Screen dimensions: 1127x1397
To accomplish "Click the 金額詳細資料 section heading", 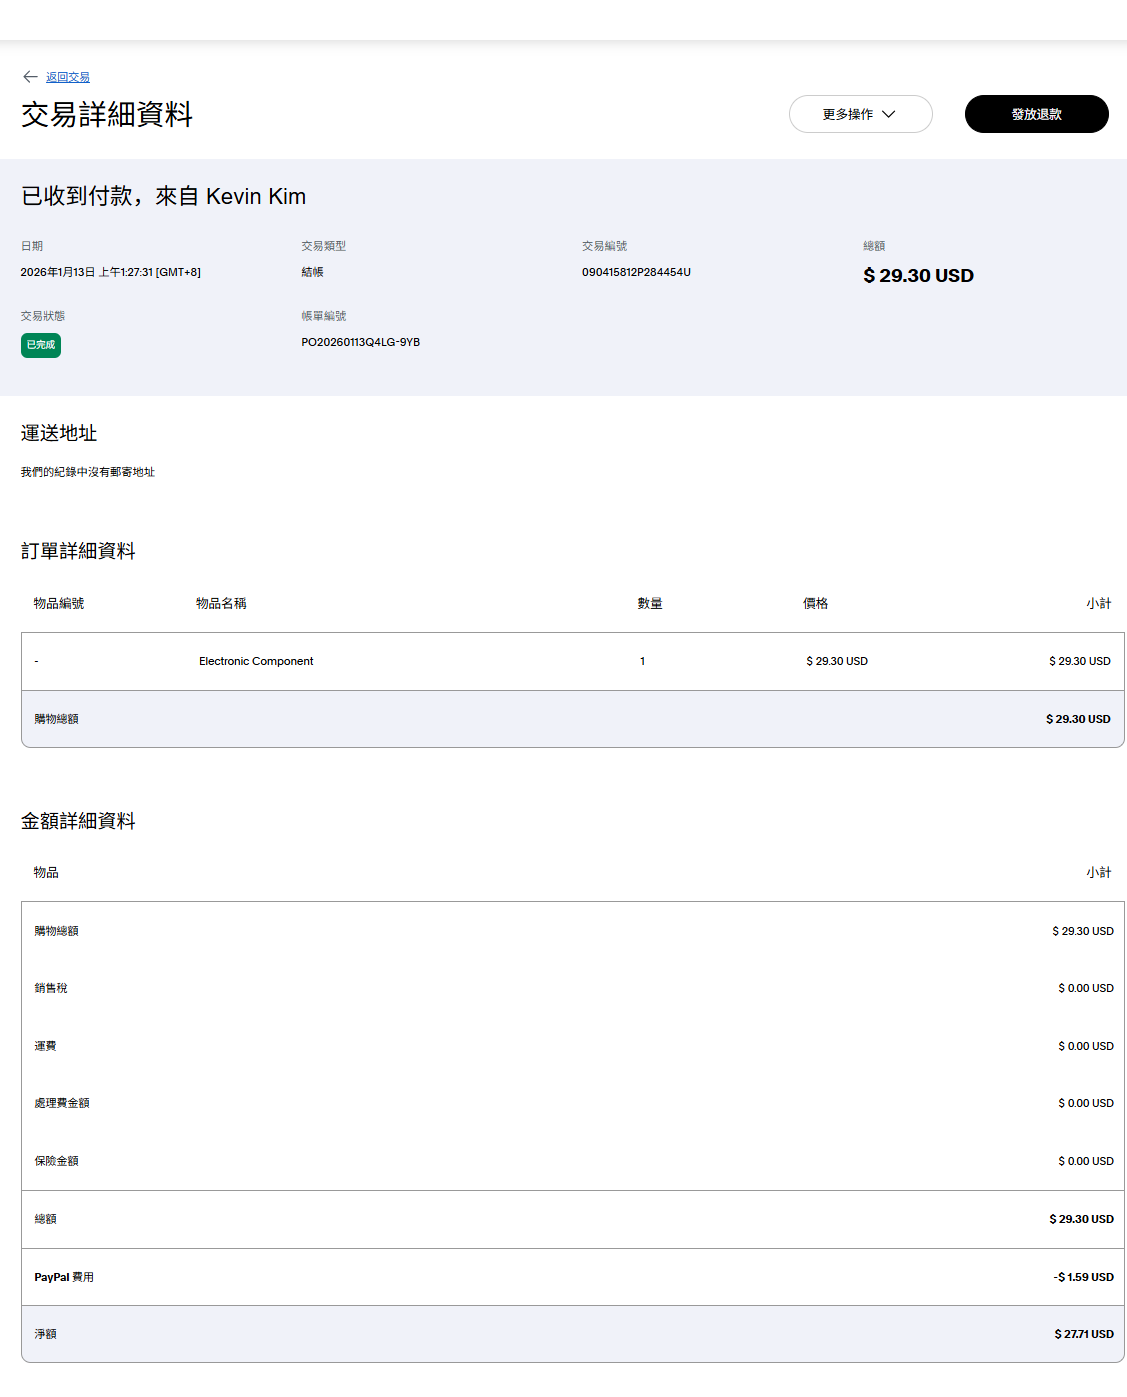I will [x=78, y=821].
